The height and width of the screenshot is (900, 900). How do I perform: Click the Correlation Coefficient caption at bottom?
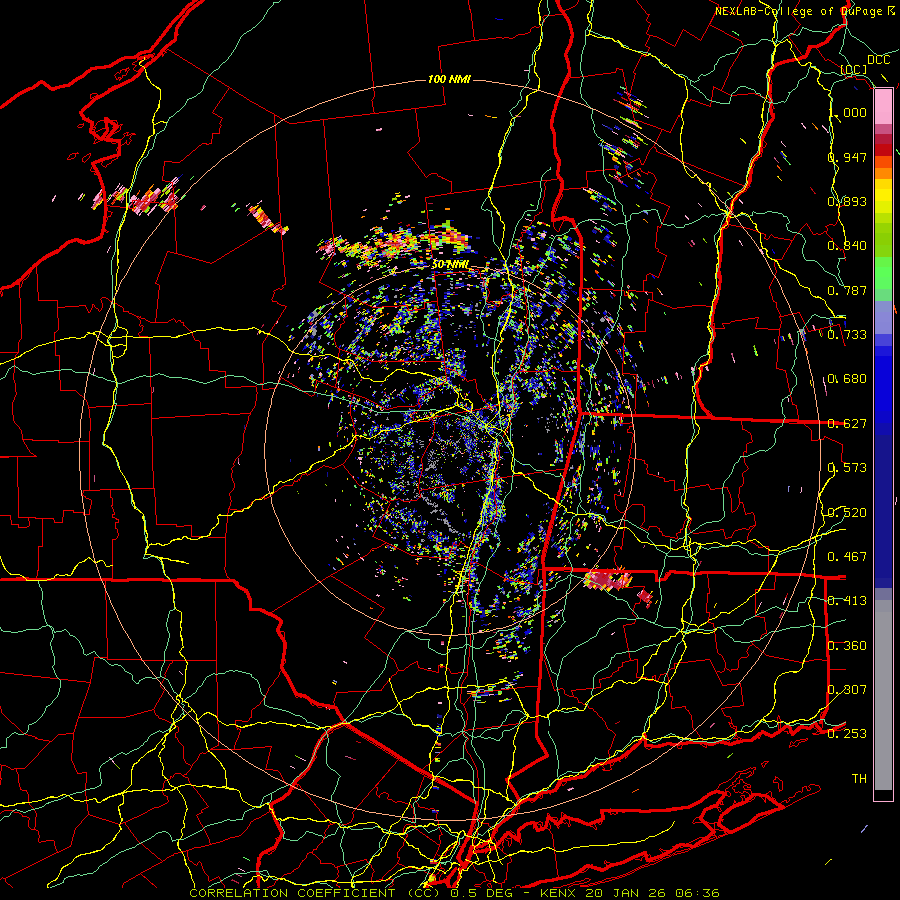click(454, 893)
